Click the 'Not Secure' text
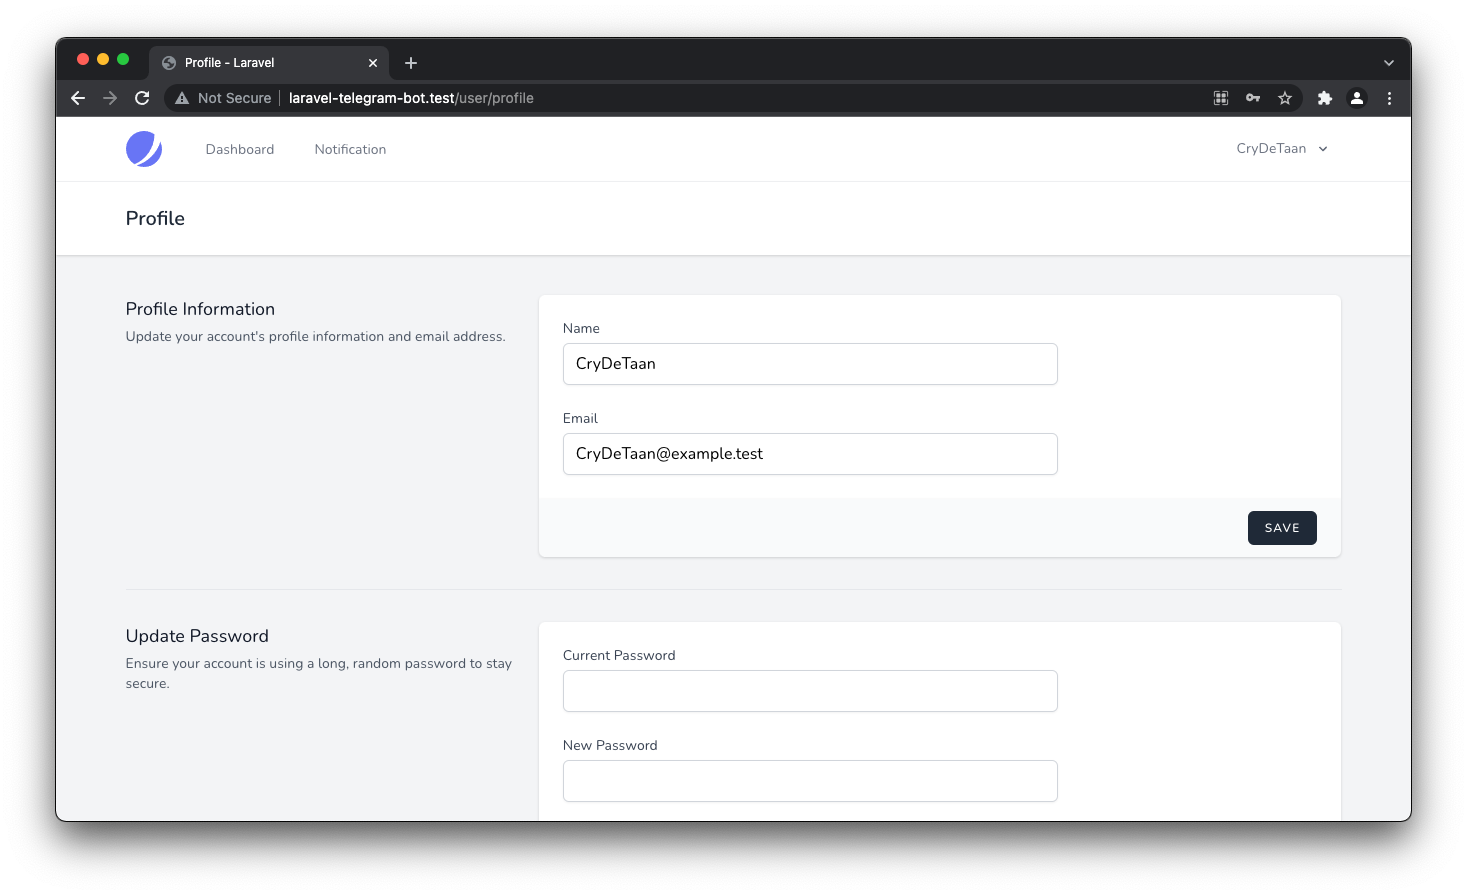The height and width of the screenshot is (895, 1467). coord(234,98)
